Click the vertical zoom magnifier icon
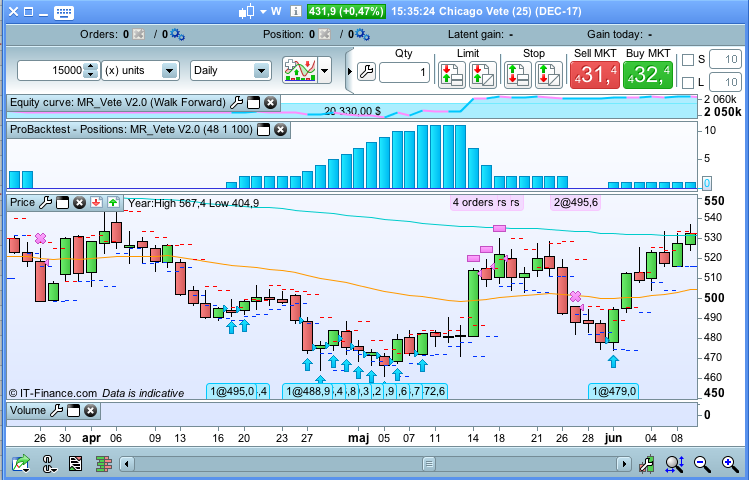 click(675, 463)
